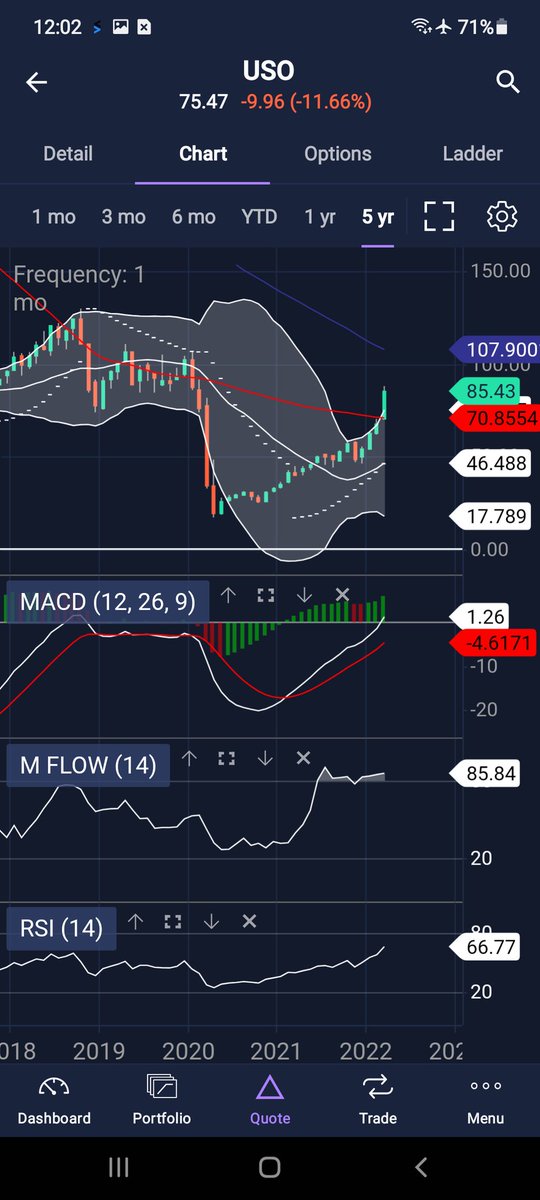Viewport: 540px width, 1200px height.
Task: Select the Chart tab
Action: [x=203, y=154]
